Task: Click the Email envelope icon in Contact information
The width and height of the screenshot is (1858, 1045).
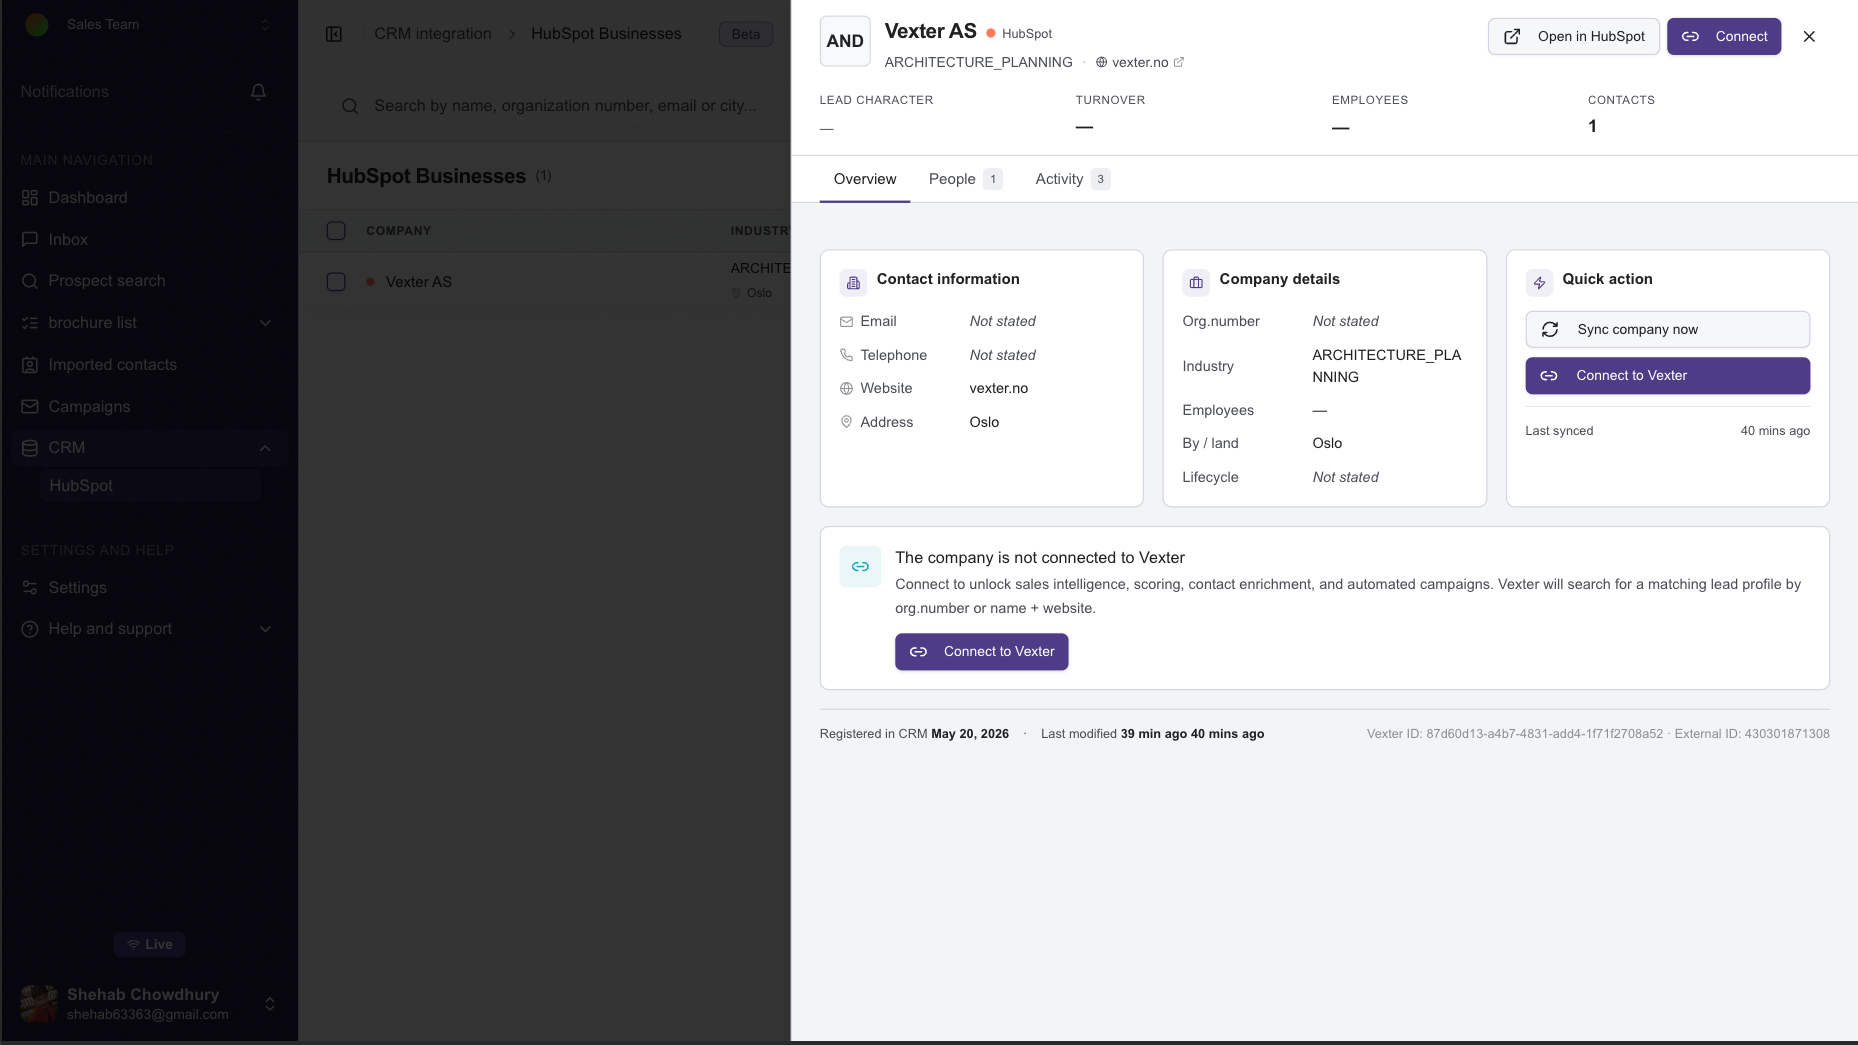Action: click(846, 322)
